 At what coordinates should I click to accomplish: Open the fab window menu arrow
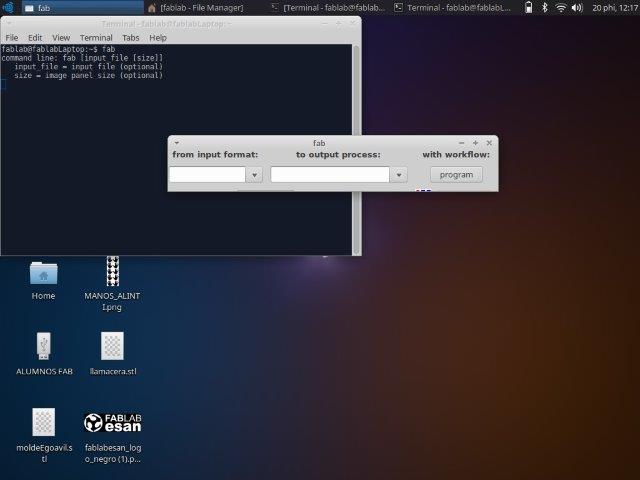[177, 143]
